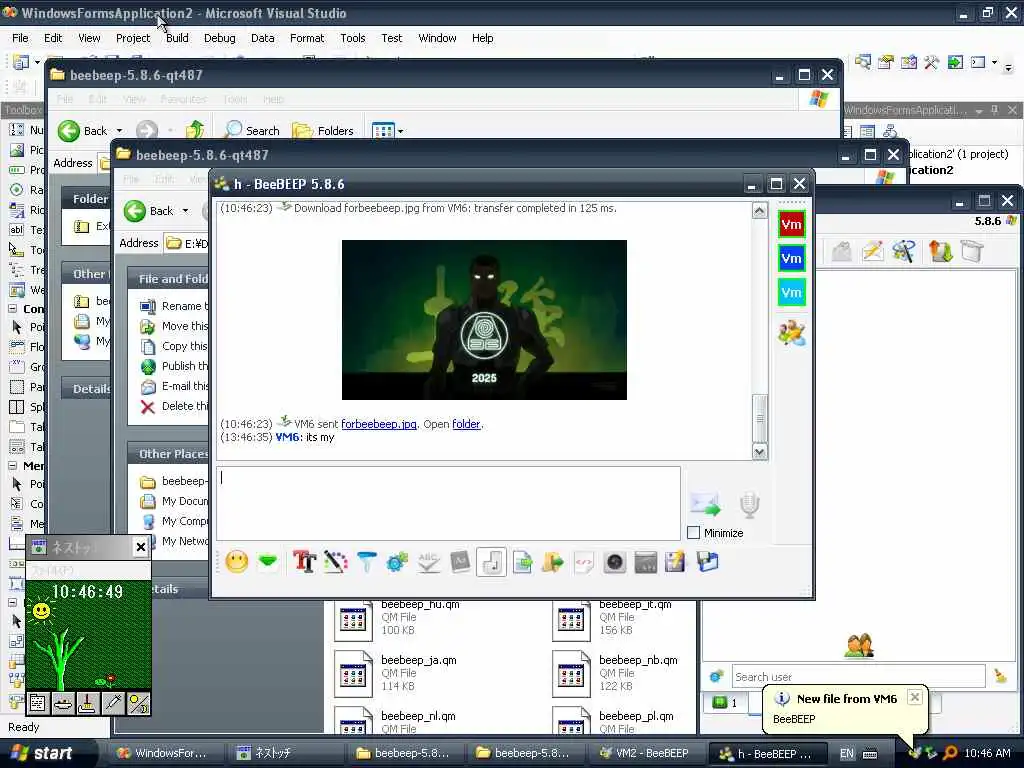This screenshot has height=768, width=1024.
Task: Click the Search user field in VM2 BeeBEEP
Action: coord(857,677)
